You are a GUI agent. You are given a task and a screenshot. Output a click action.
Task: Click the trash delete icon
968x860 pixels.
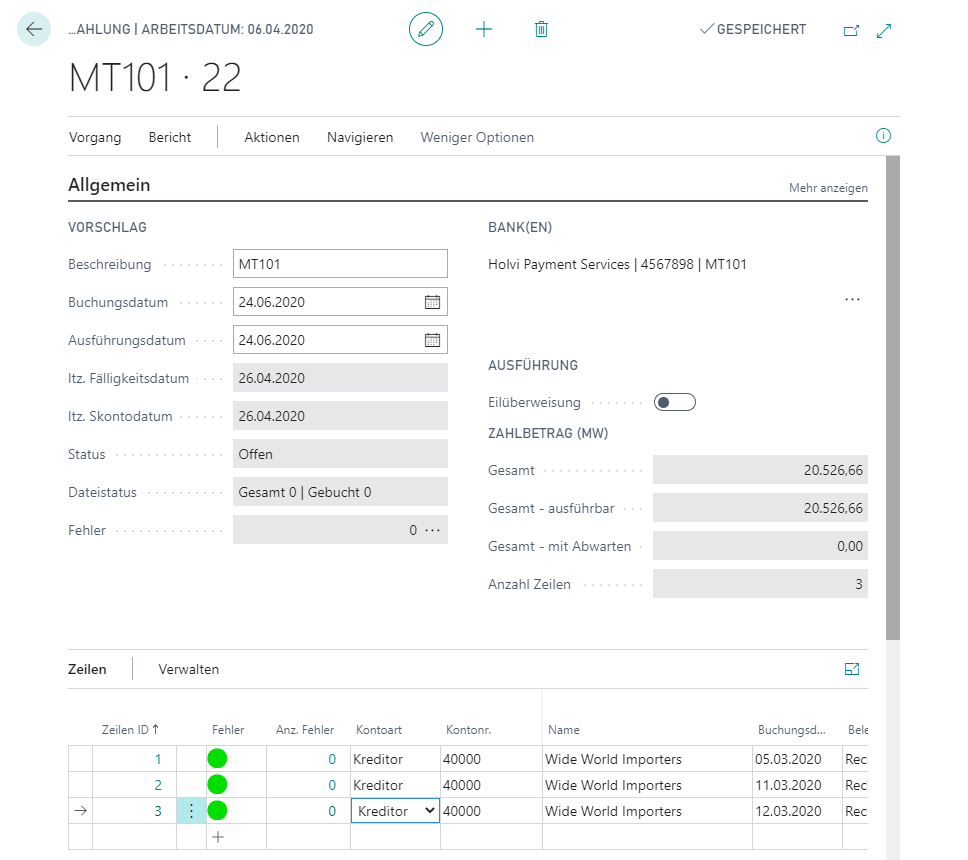(541, 29)
